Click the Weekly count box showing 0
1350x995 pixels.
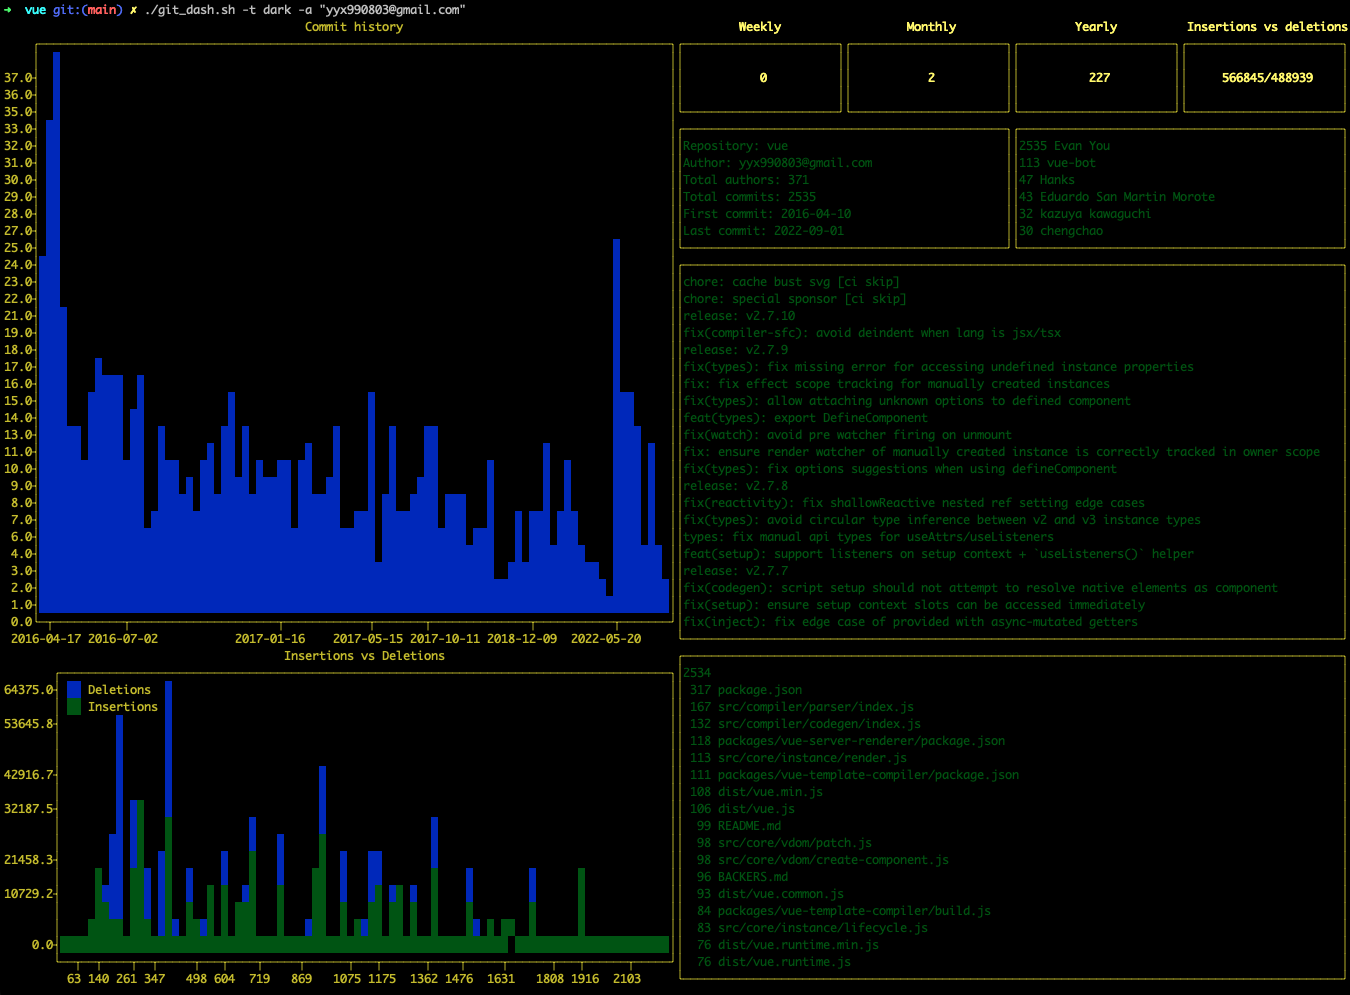coord(760,78)
